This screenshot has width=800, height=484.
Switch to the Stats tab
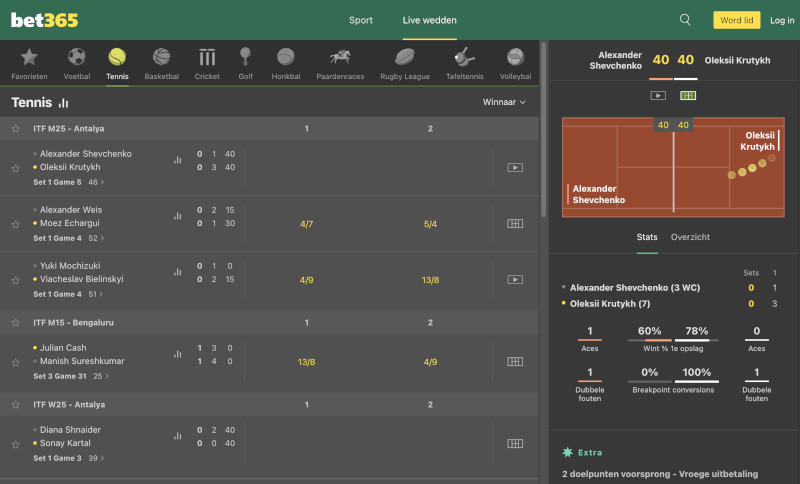click(x=647, y=237)
